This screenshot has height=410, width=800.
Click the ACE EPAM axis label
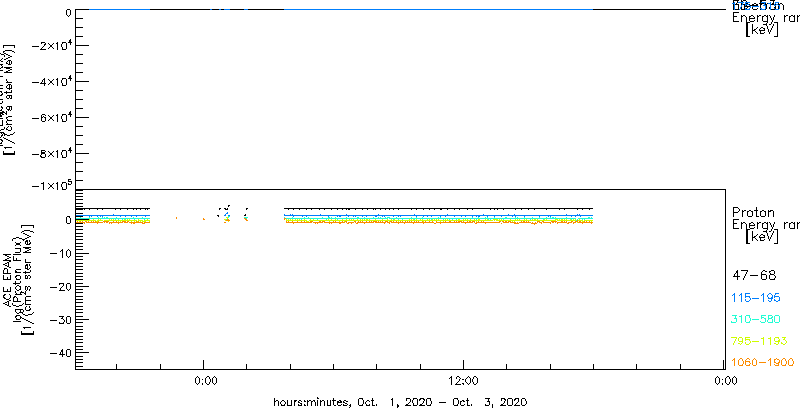tap(8, 280)
